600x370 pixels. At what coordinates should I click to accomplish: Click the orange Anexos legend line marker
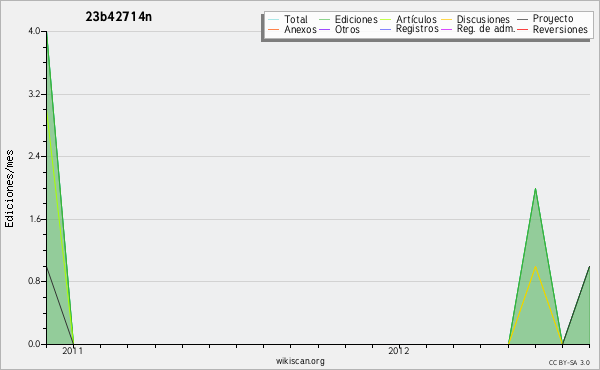(x=274, y=29)
